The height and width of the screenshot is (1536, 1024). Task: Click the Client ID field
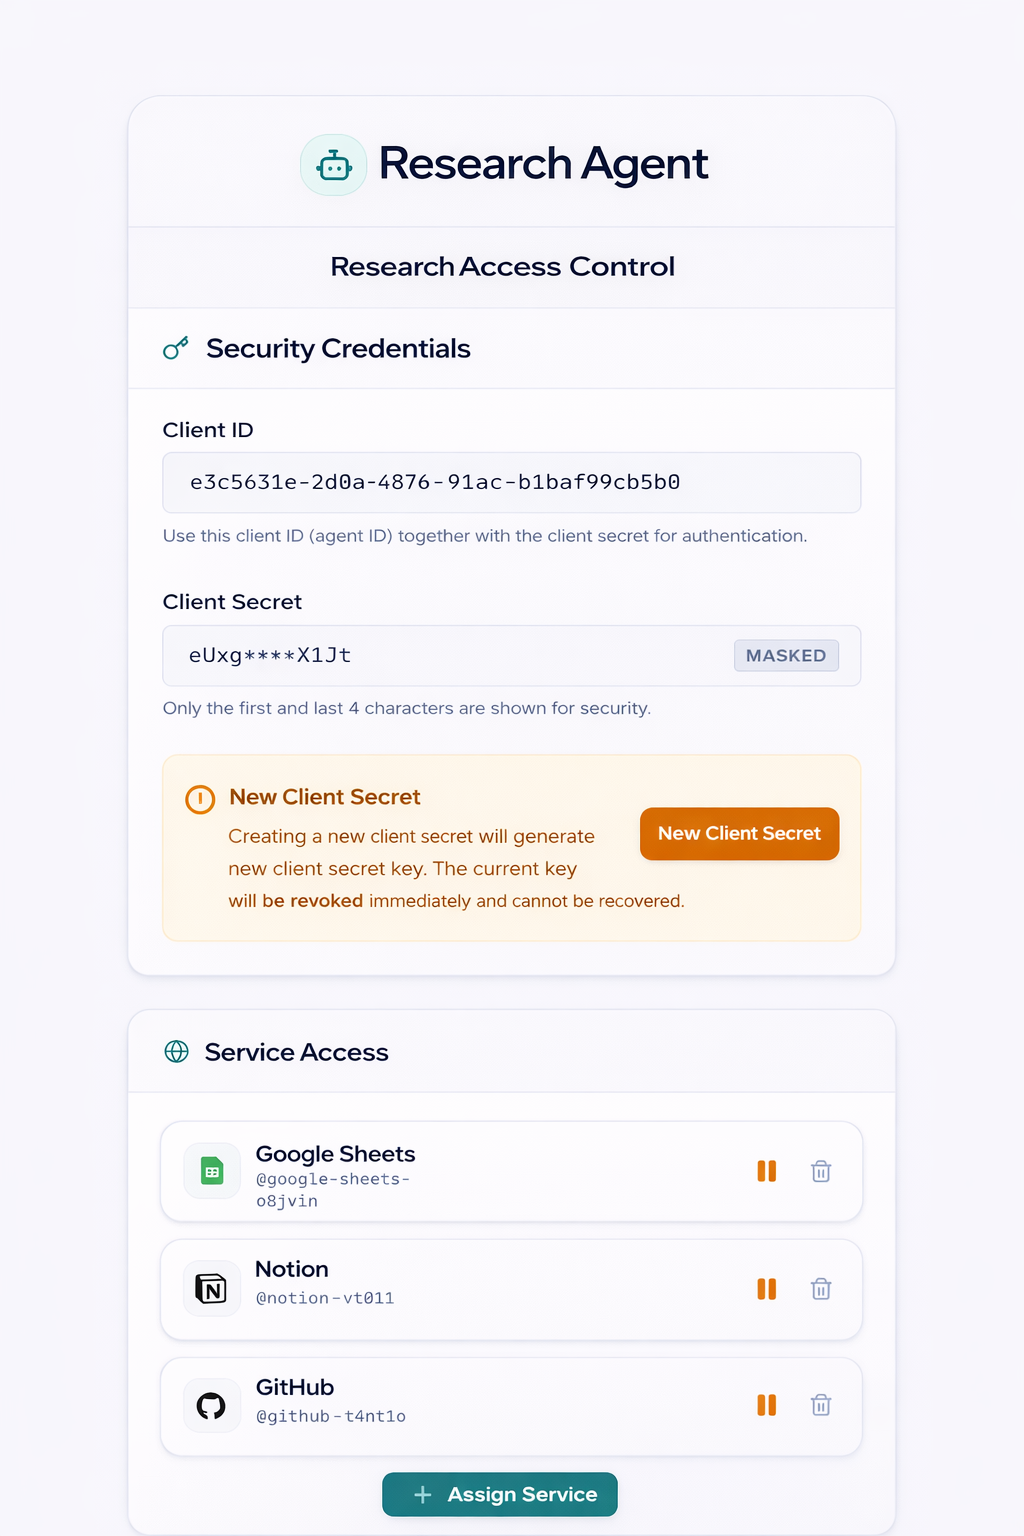(x=511, y=483)
